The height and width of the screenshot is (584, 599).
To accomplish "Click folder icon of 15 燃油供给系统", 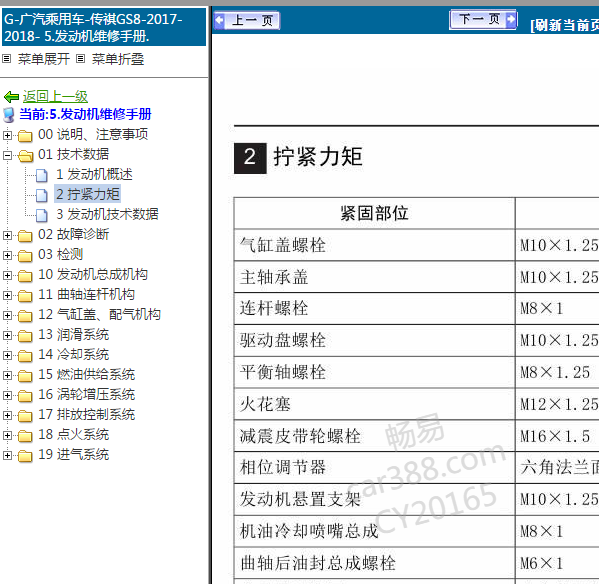I will 25,376.
